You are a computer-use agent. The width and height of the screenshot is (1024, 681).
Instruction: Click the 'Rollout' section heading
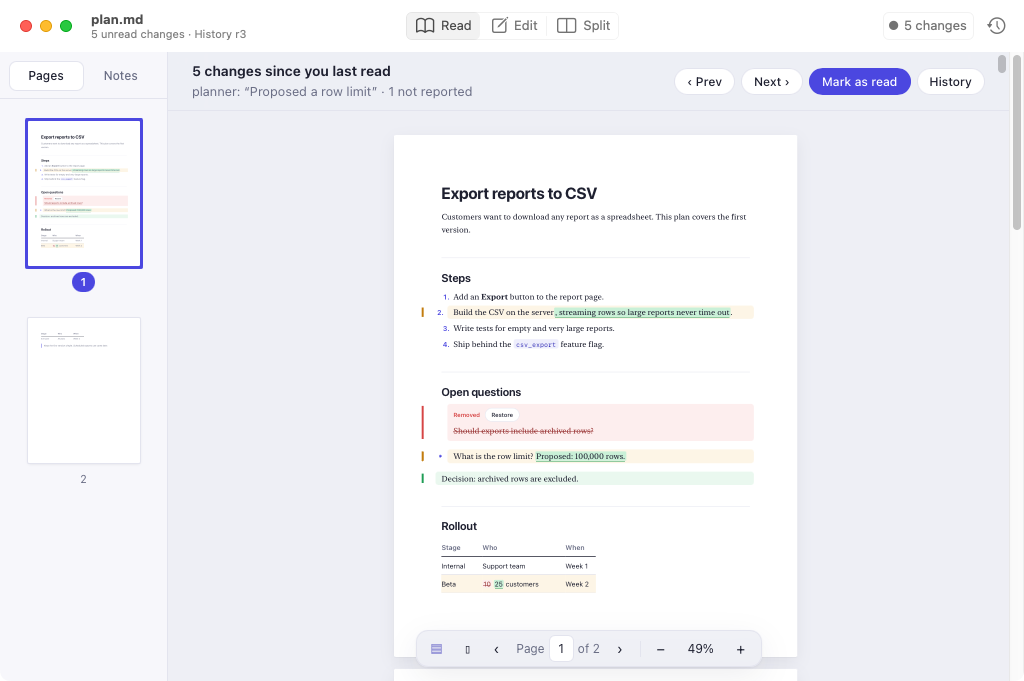click(x=459, y=526)
